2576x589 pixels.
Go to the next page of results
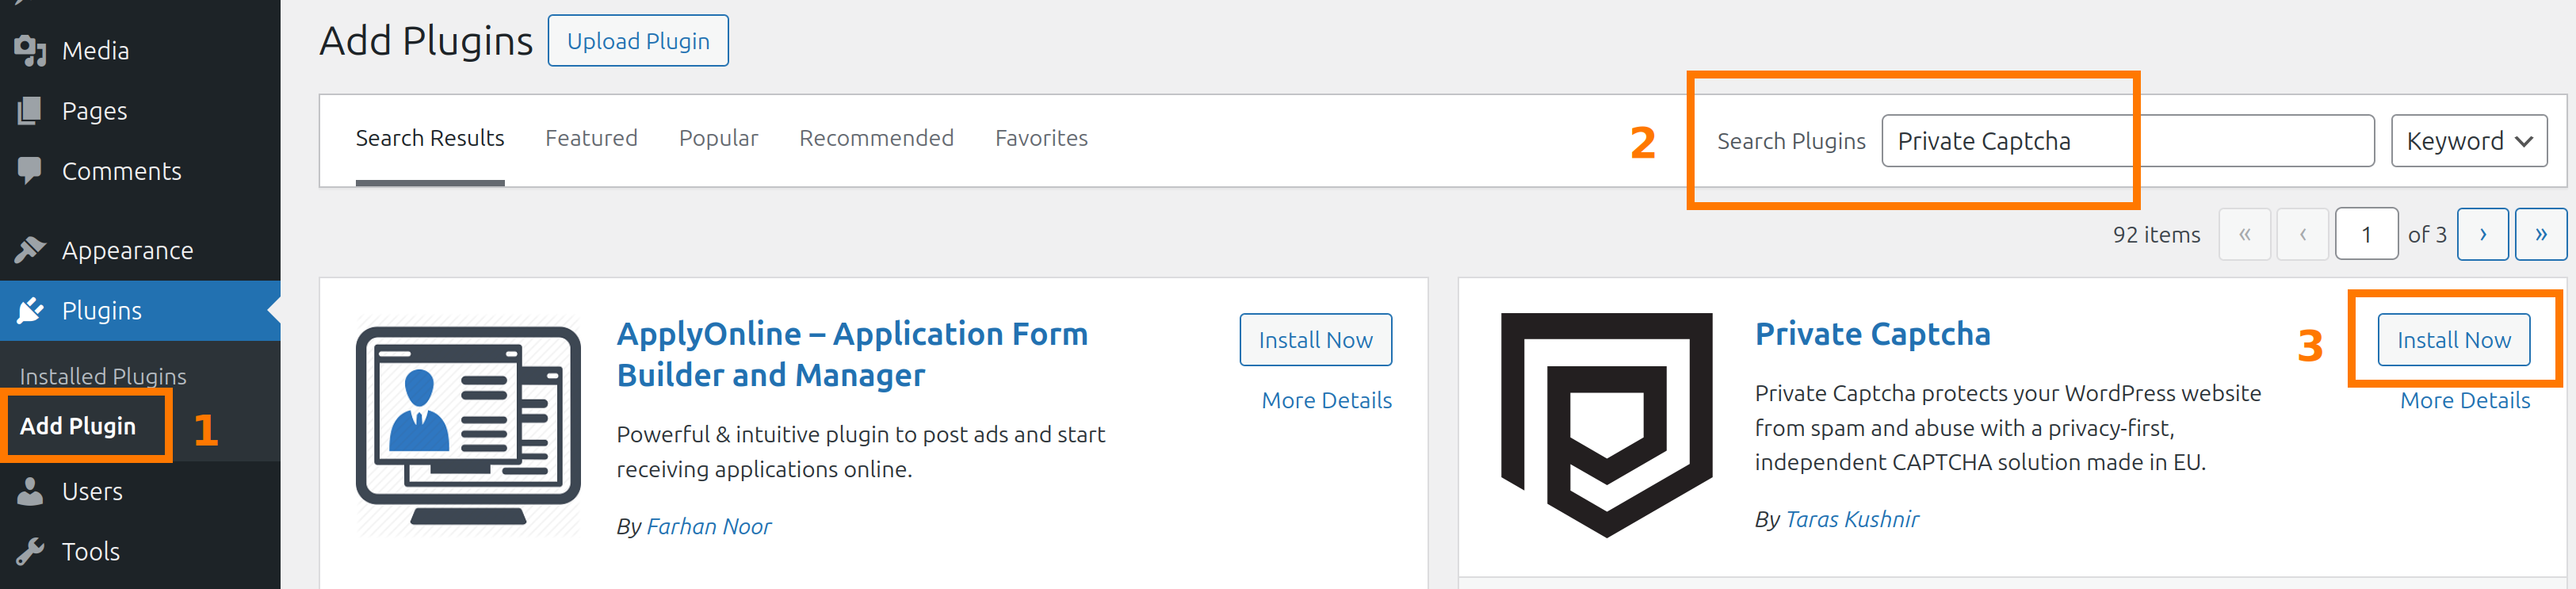2483,233
